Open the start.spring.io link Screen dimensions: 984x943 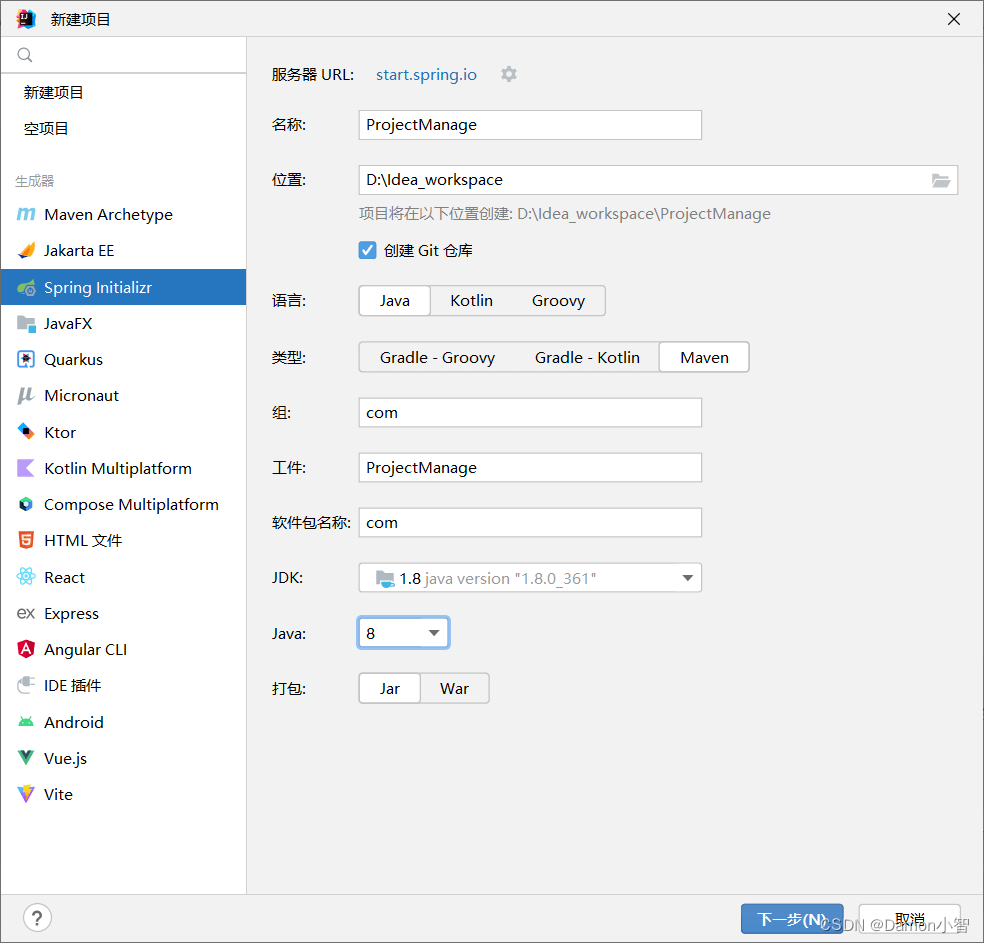tap(426, 74)
